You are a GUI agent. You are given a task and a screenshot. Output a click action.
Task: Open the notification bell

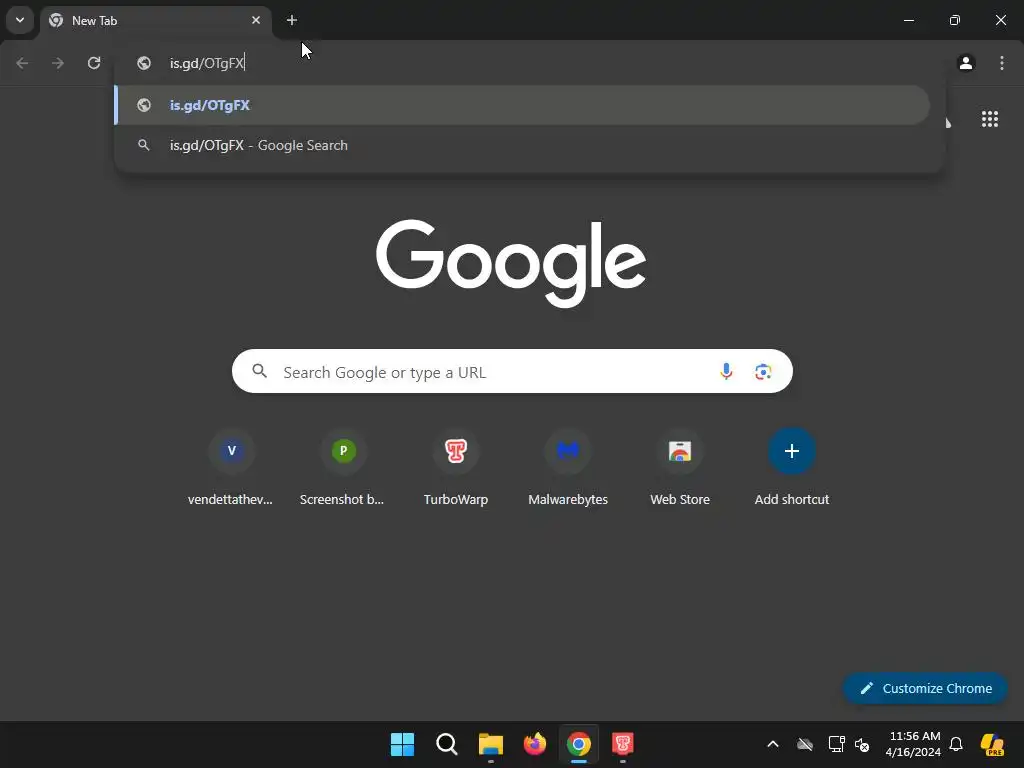click(956, 744)
